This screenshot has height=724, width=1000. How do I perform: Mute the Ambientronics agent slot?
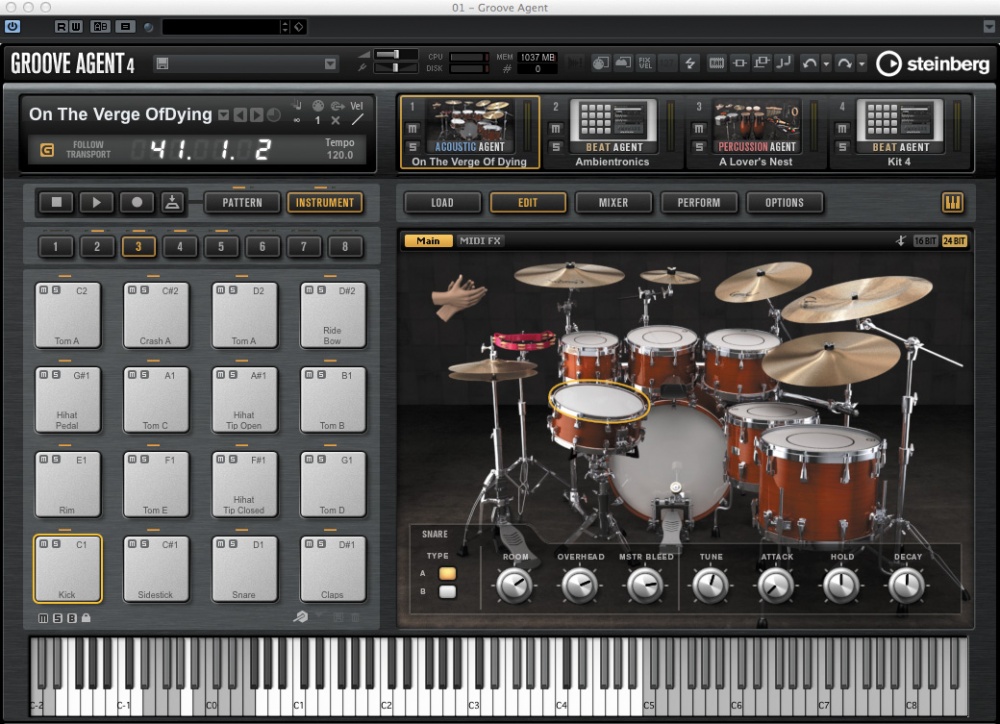[556, 129]
